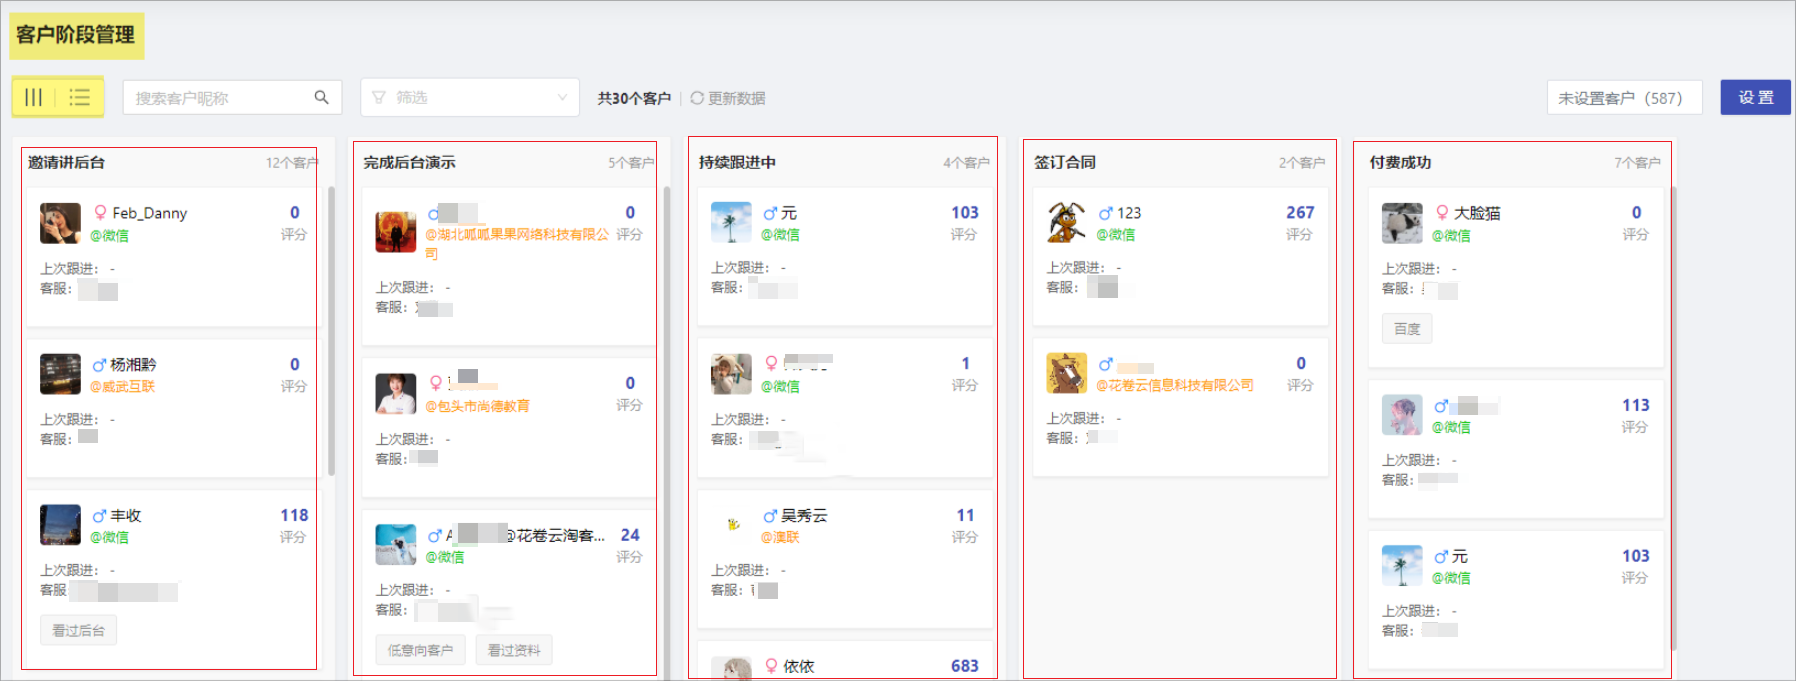Click the 看过资料 tag
Screen dimensions: 1796x681
[x=514, y=650]
